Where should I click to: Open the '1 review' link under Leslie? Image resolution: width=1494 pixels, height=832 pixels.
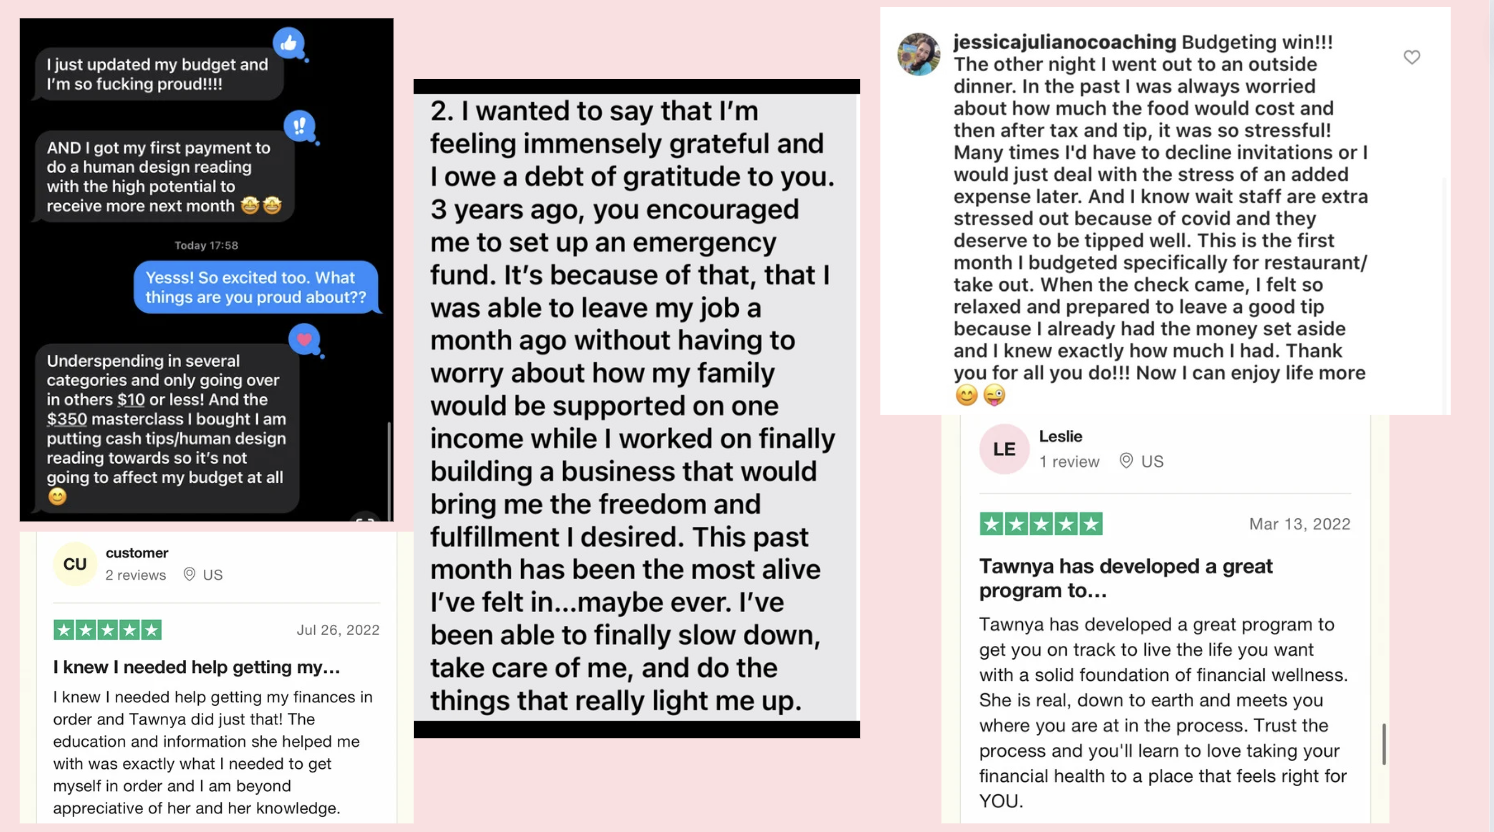coord(1069,461)
